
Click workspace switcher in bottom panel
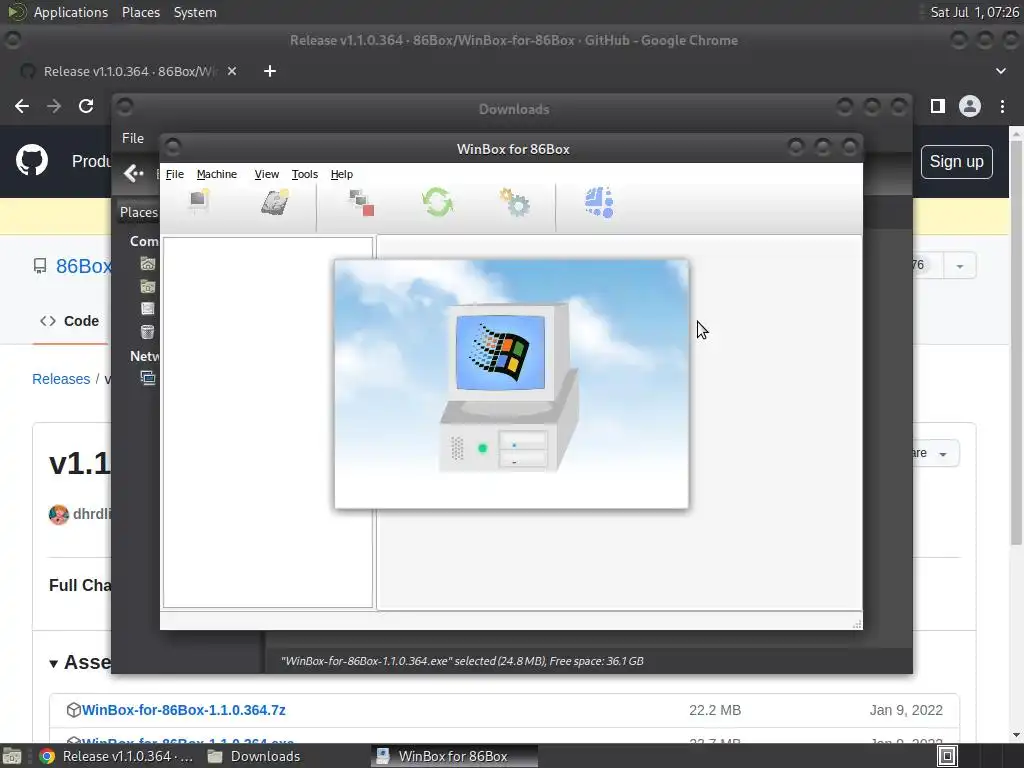coord(948,756)
